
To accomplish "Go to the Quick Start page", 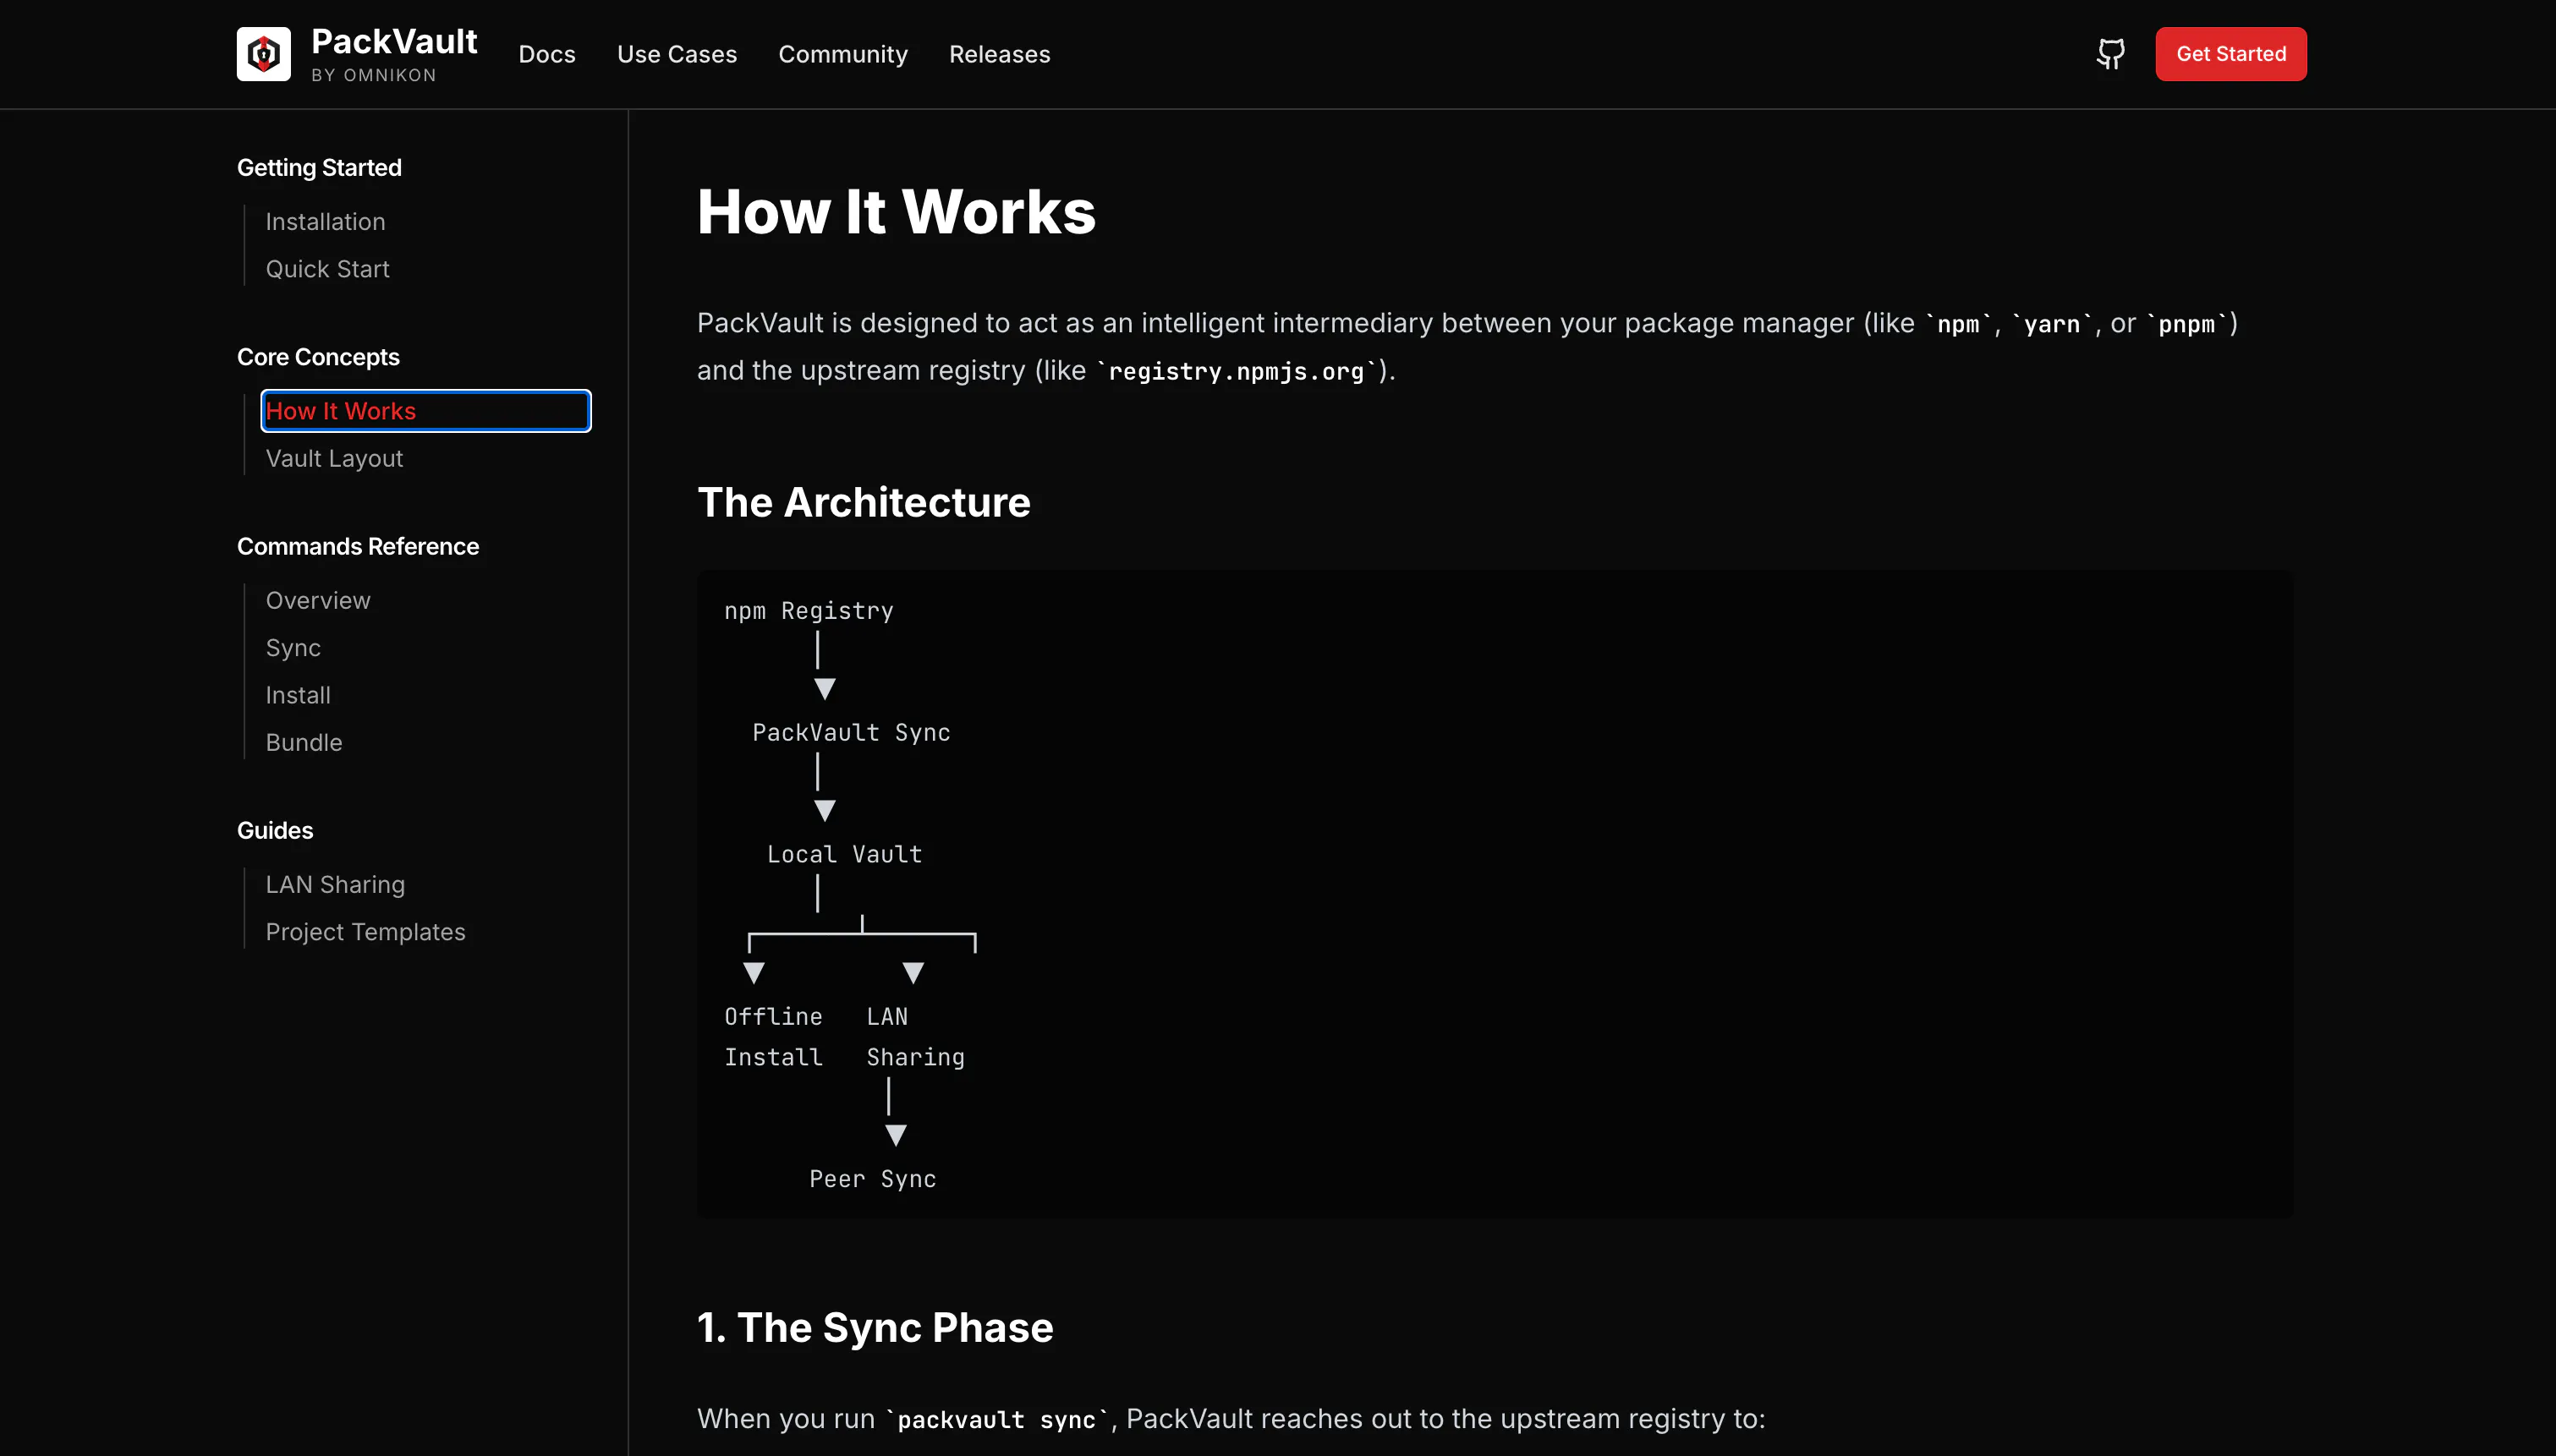I will (327, 269).
